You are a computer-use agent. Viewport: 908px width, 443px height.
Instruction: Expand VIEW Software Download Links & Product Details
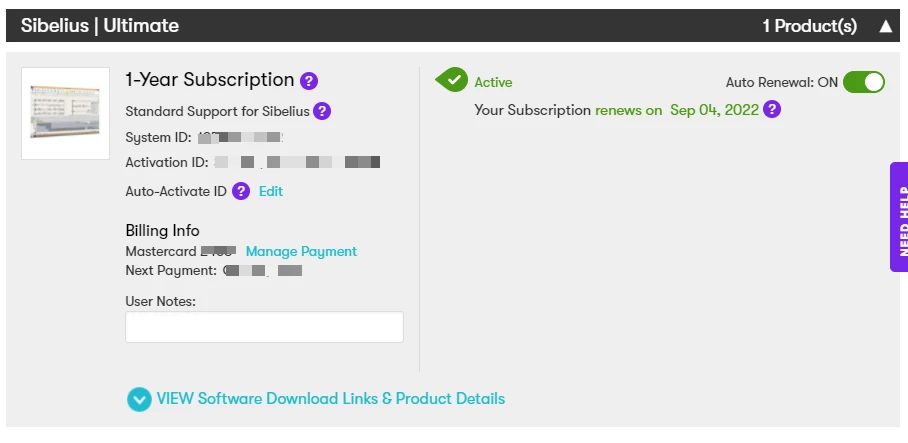pos(330,399)
